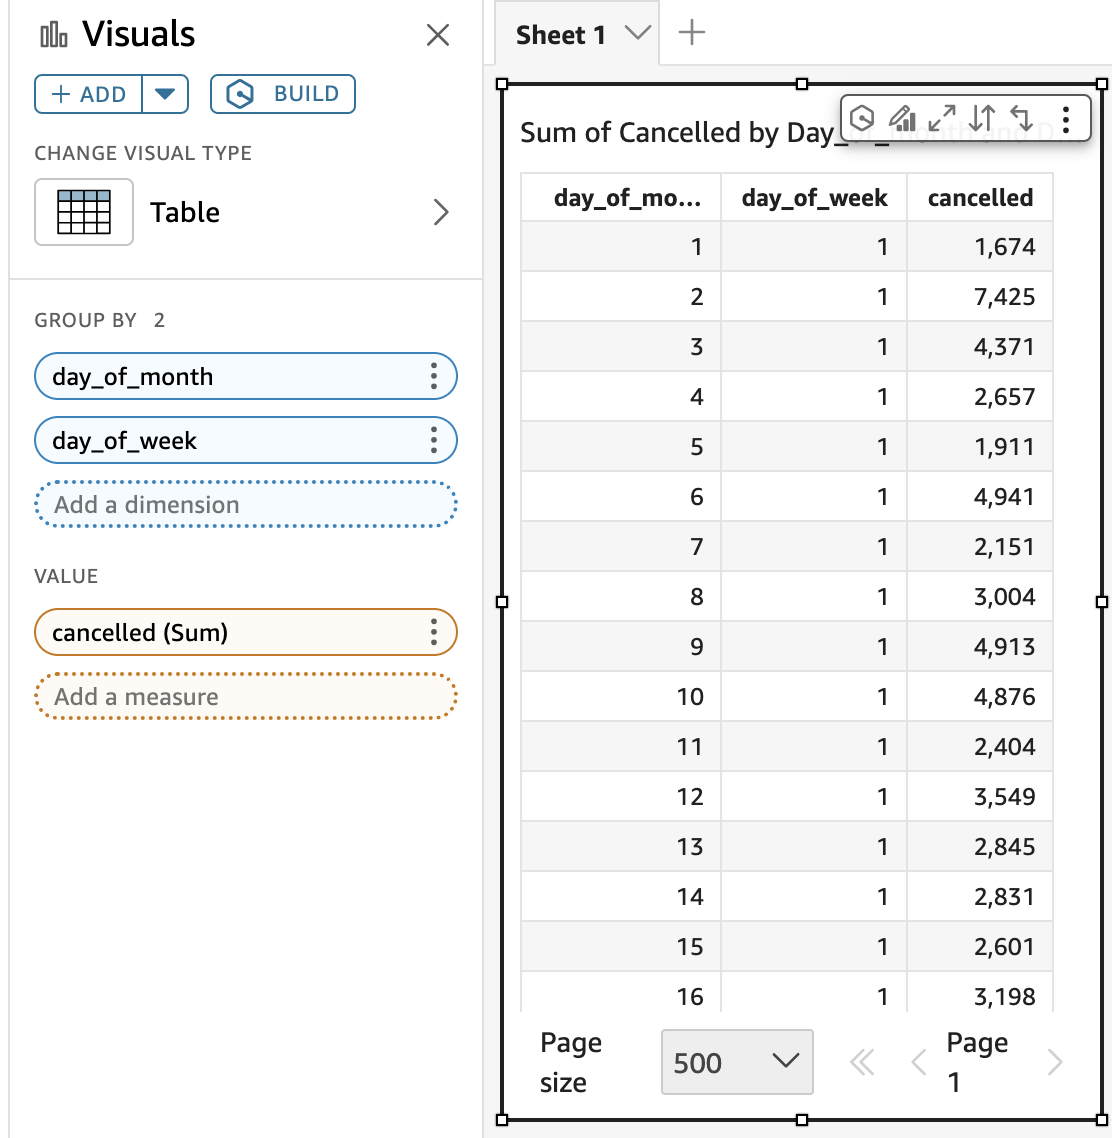1112x1138 pixels.
Task: Expand the ADD button dropdown arrow
Action: click(x=165, y=94)
